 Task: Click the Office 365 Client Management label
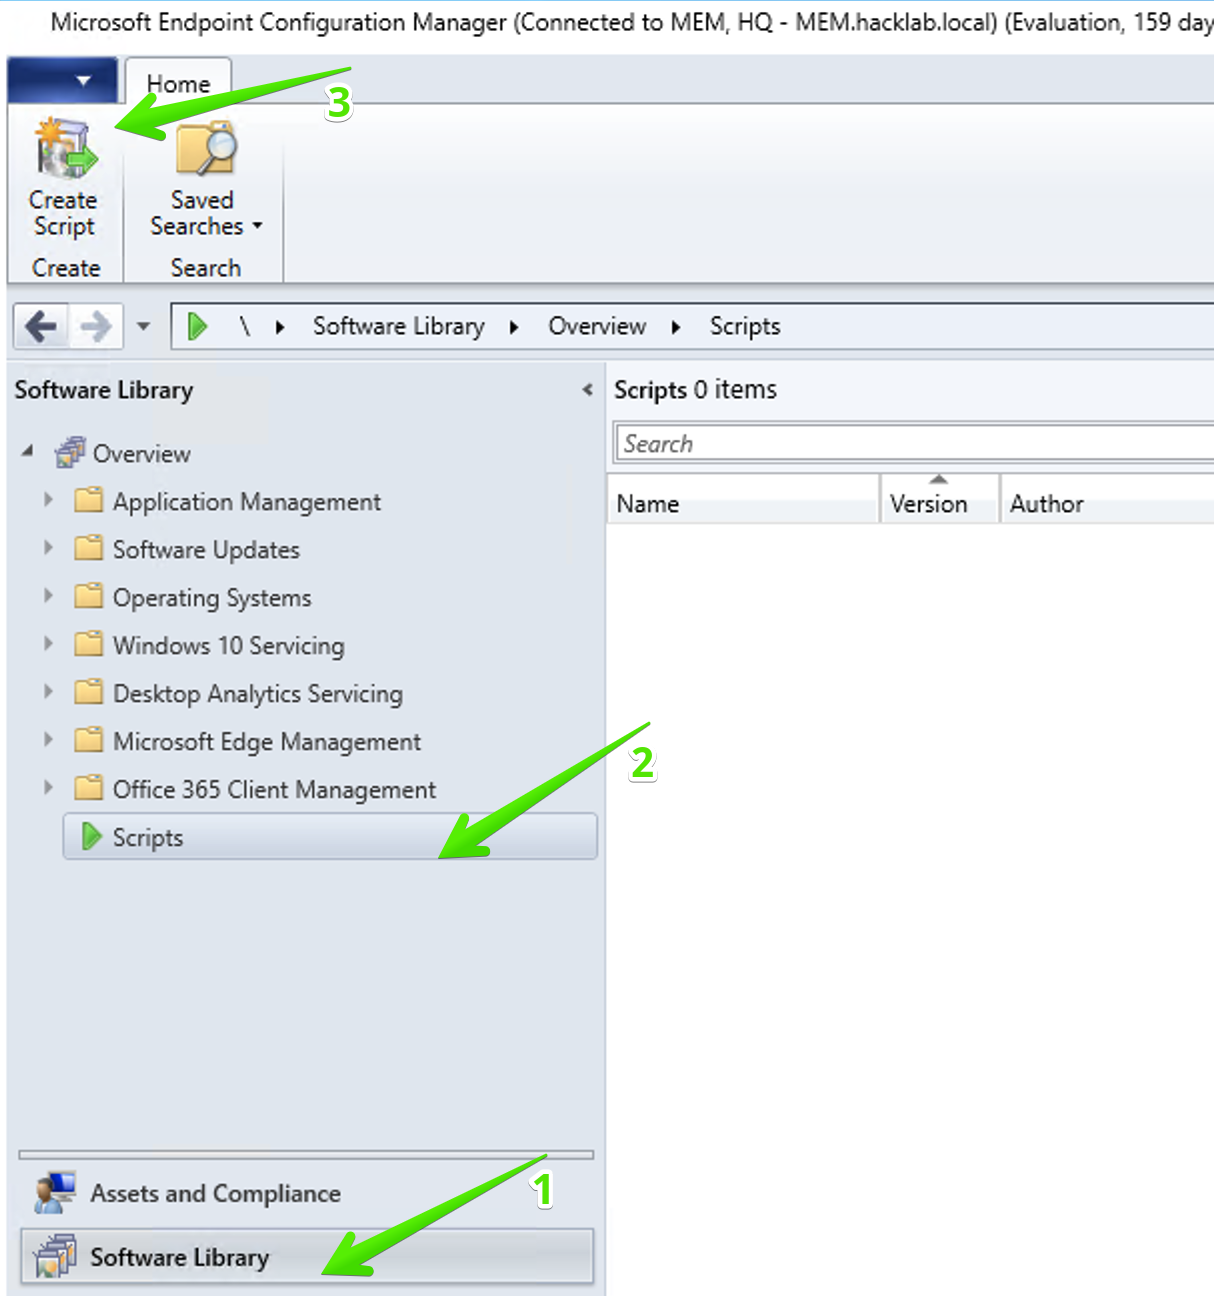click(275, 790)
